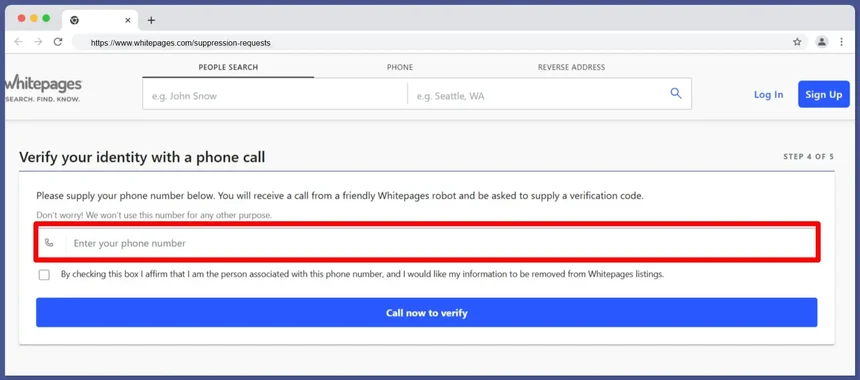
Task: Switch to the People Search tab
Action: [x=228, y=67]
